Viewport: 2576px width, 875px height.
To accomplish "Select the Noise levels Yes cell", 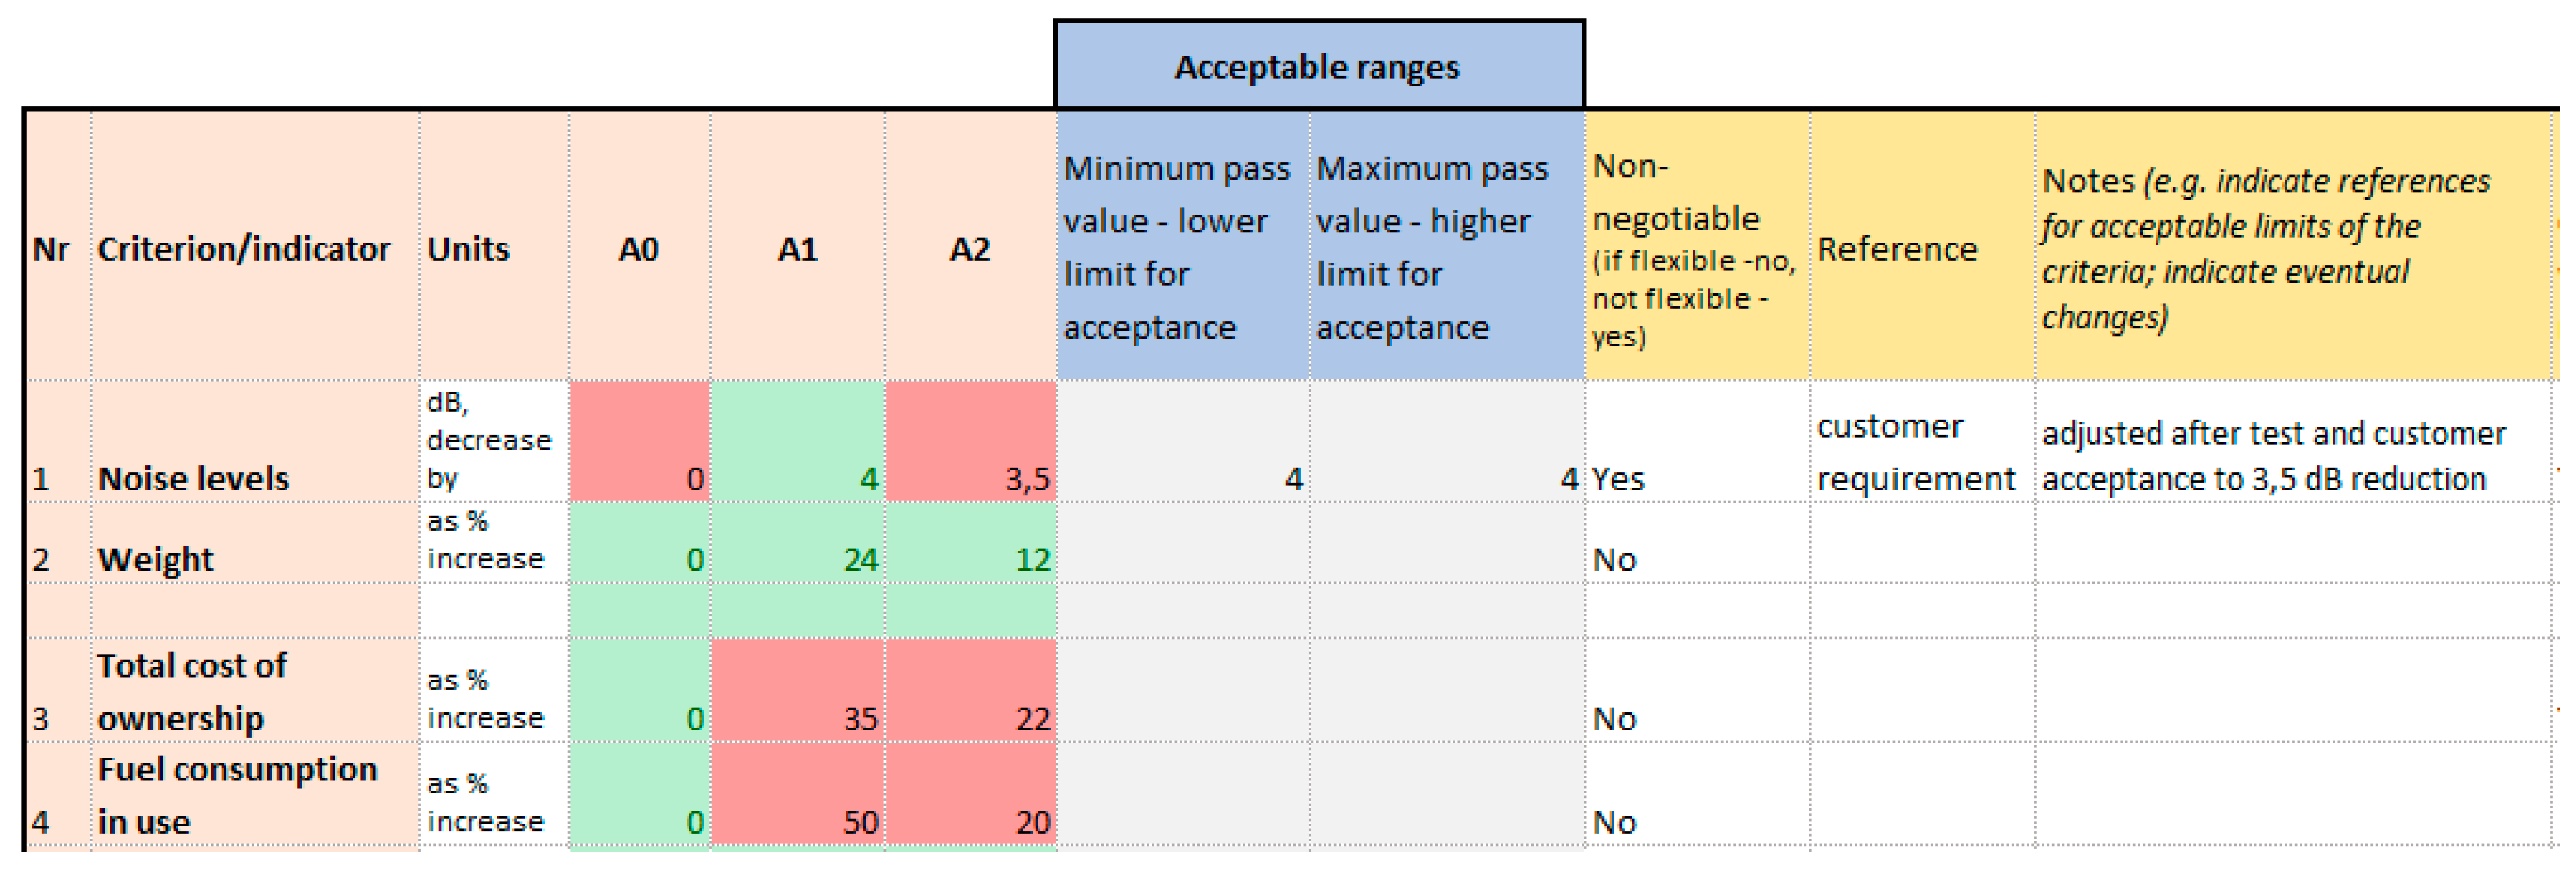I will (x=1696, y=442).
